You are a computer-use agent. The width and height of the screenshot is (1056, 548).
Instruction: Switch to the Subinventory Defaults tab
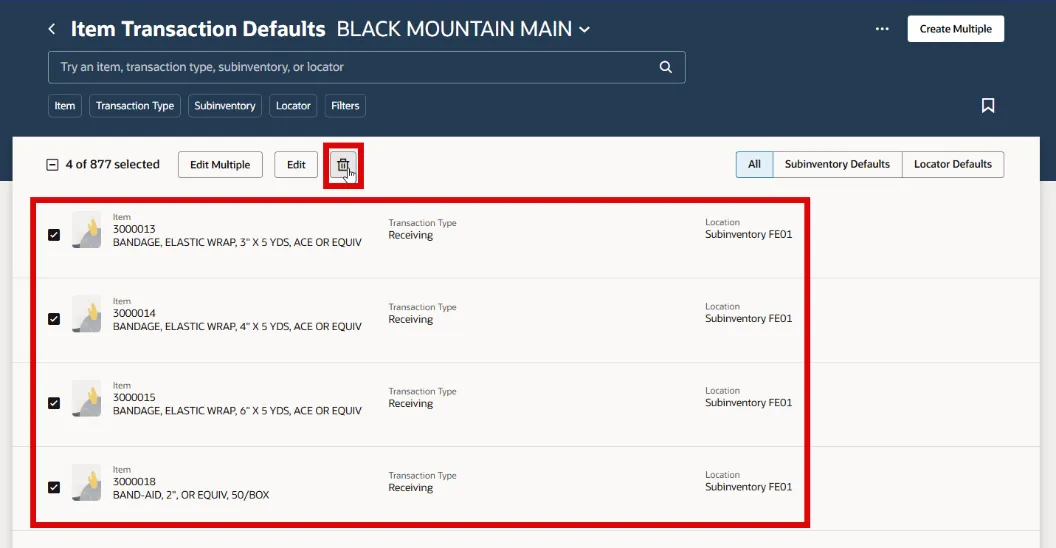click(837, 164)
